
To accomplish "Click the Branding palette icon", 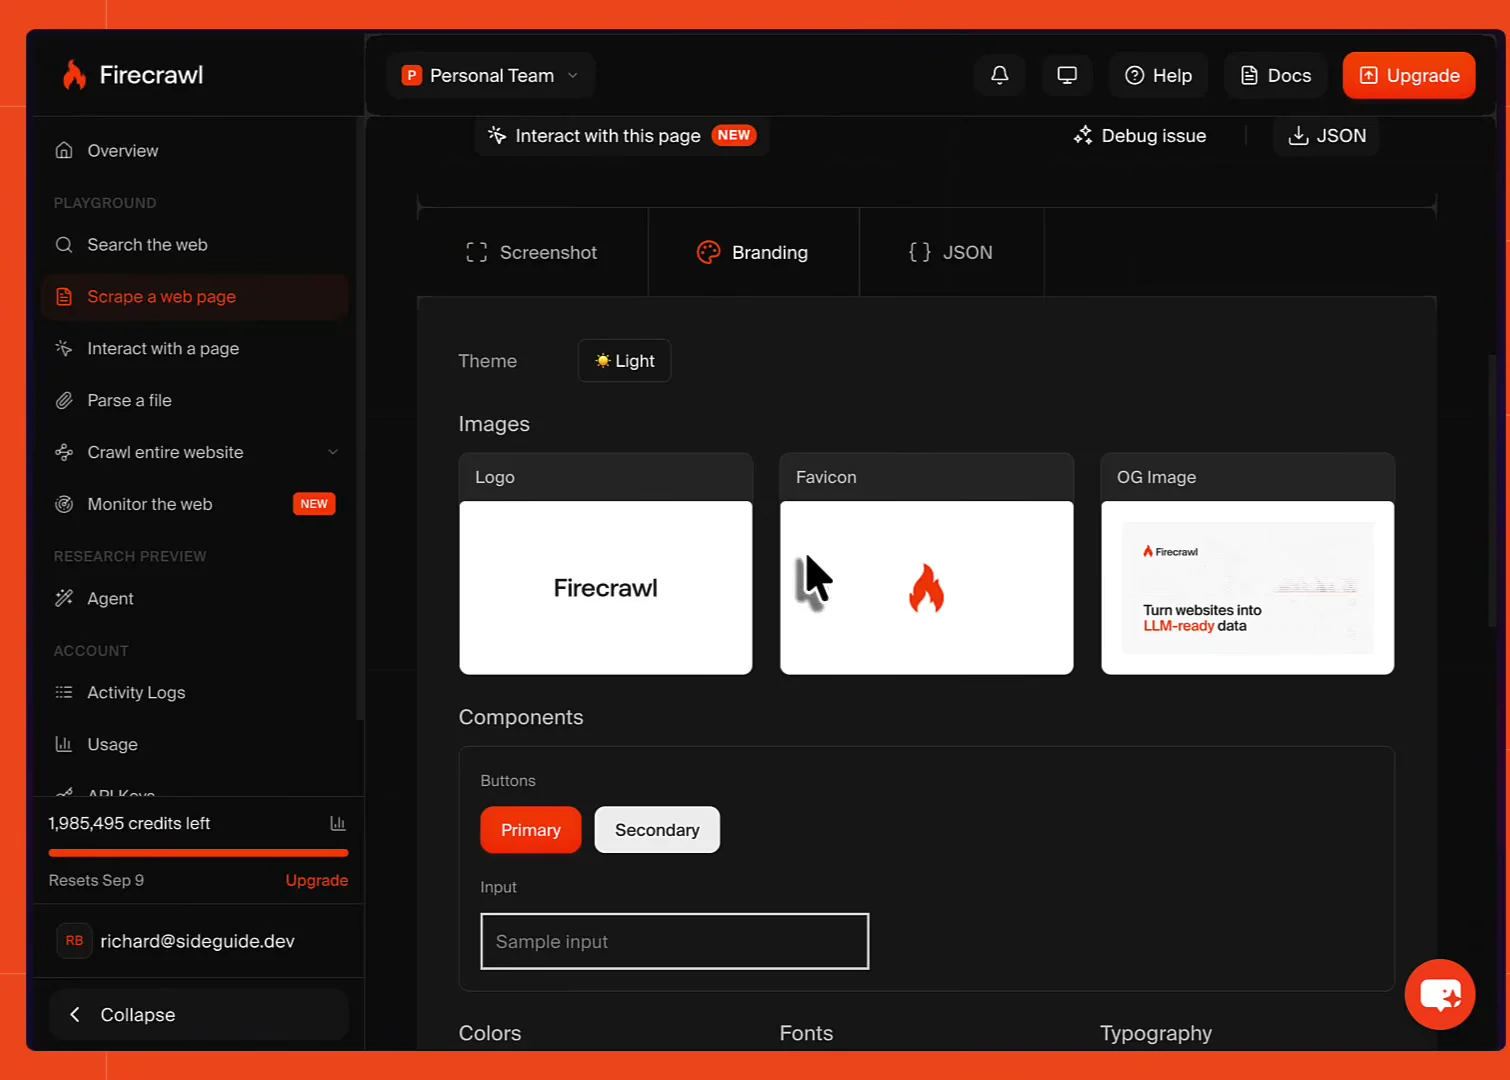I will (x=708, y=253).
